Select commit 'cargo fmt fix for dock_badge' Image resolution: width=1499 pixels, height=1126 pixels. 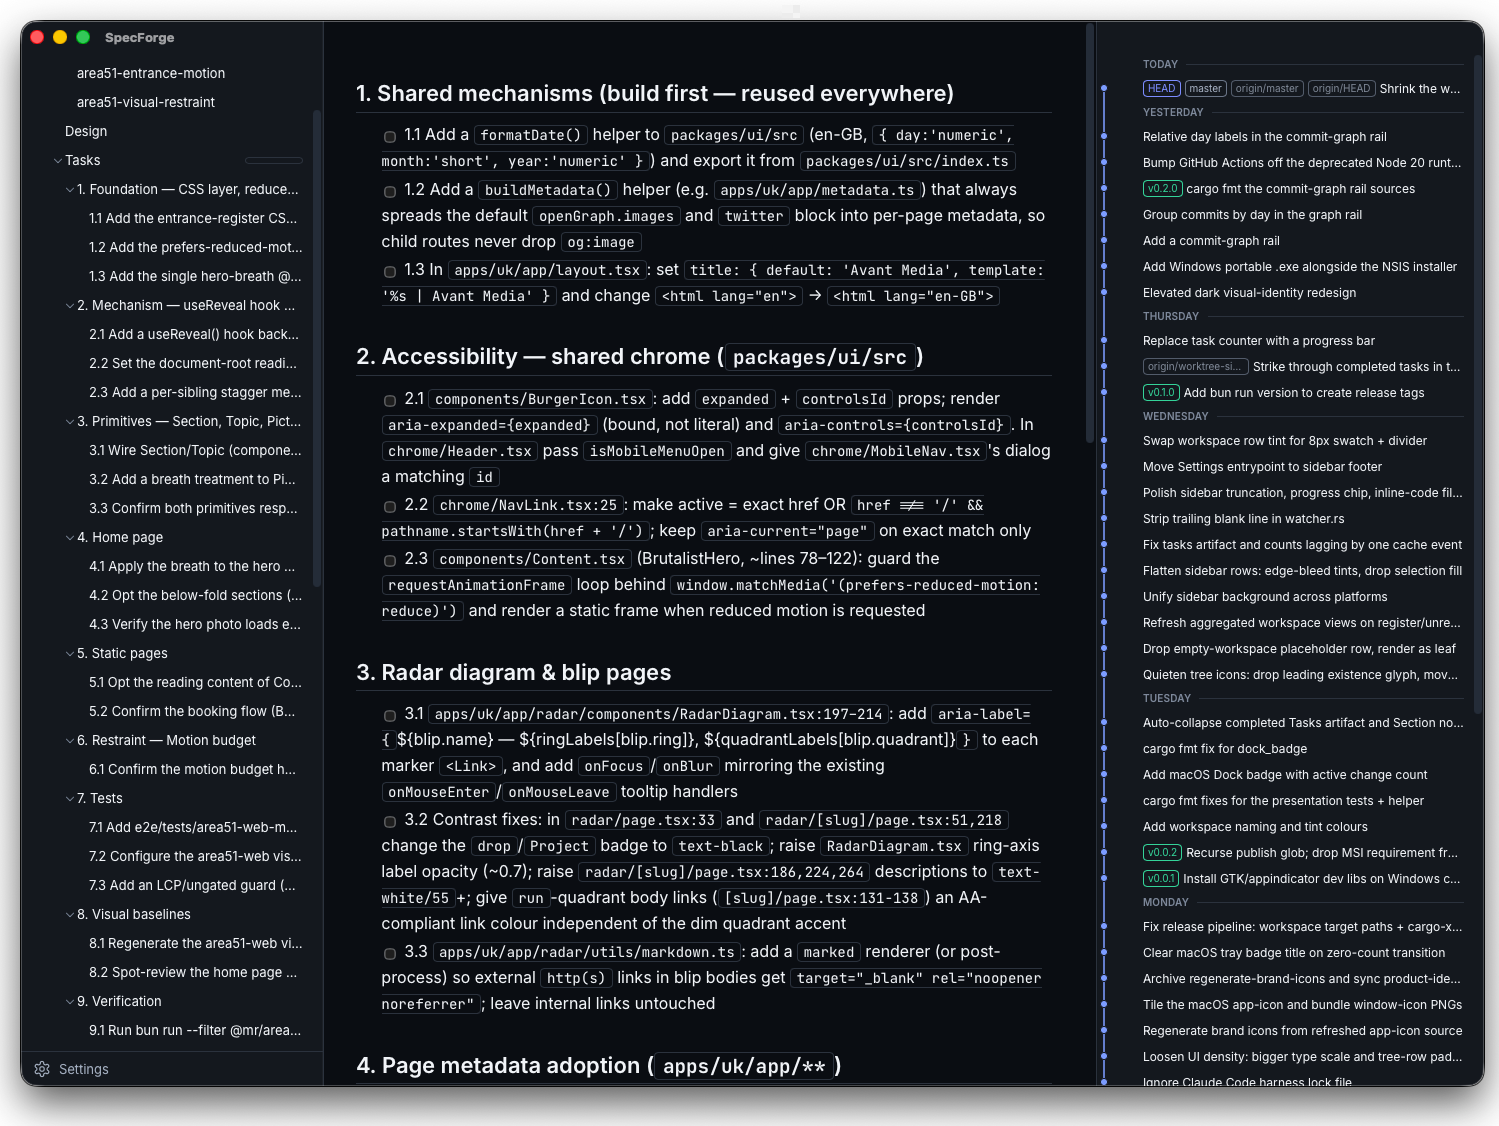(1225, 748)
